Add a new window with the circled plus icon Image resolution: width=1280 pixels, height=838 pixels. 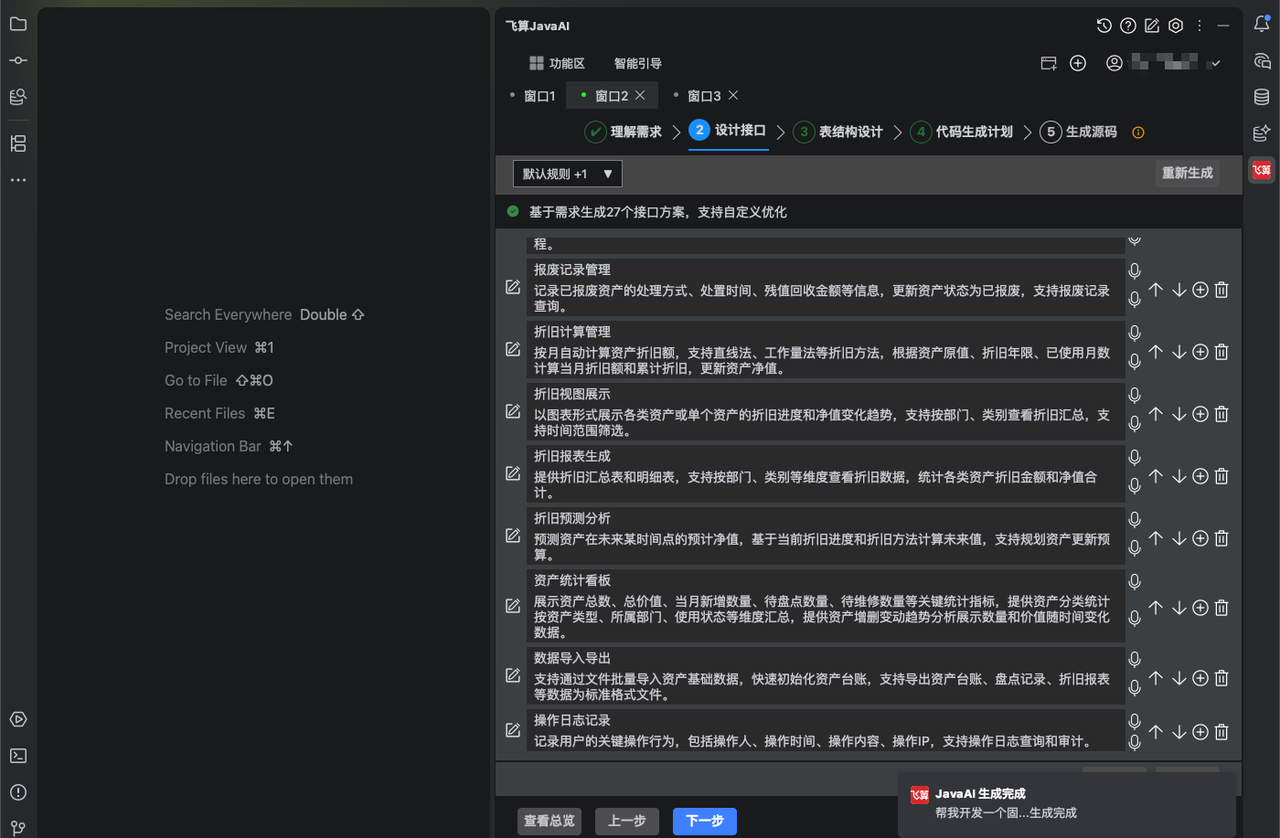[x=1078, y=63]
